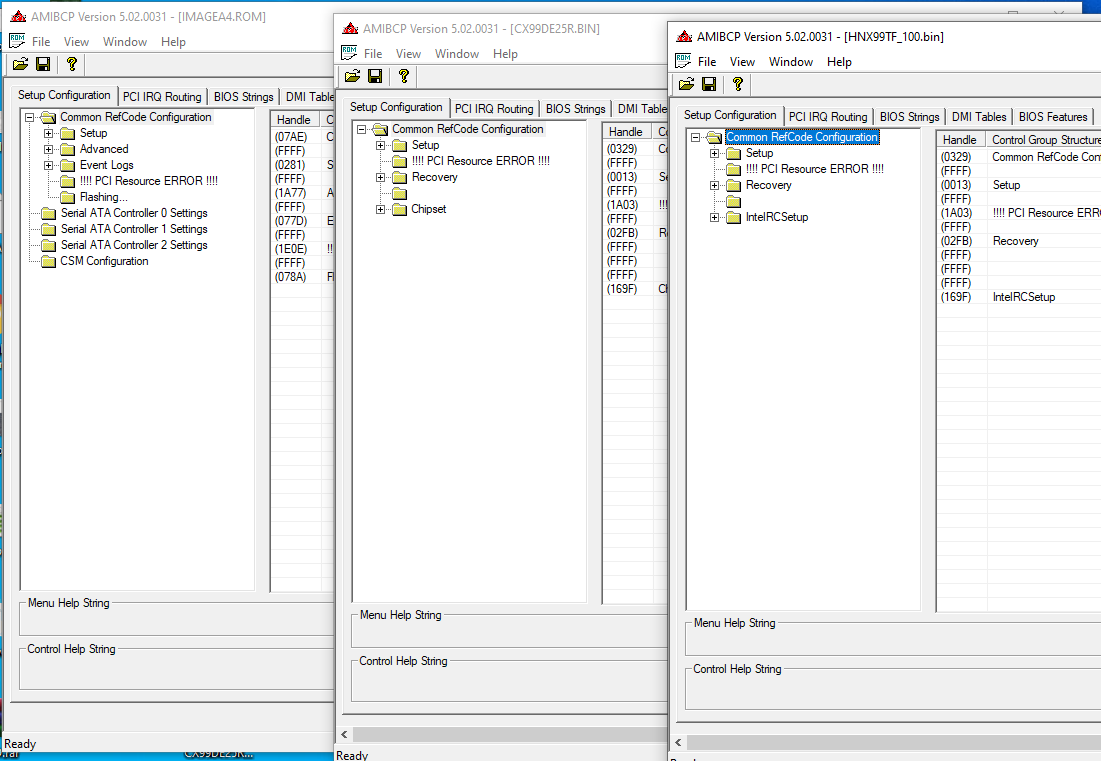This screenshot has width=1101, height=761.
Task: Open Window menu in HNX99TF_100.bin window
Action: pyautogui.click(x=791, y=62)
